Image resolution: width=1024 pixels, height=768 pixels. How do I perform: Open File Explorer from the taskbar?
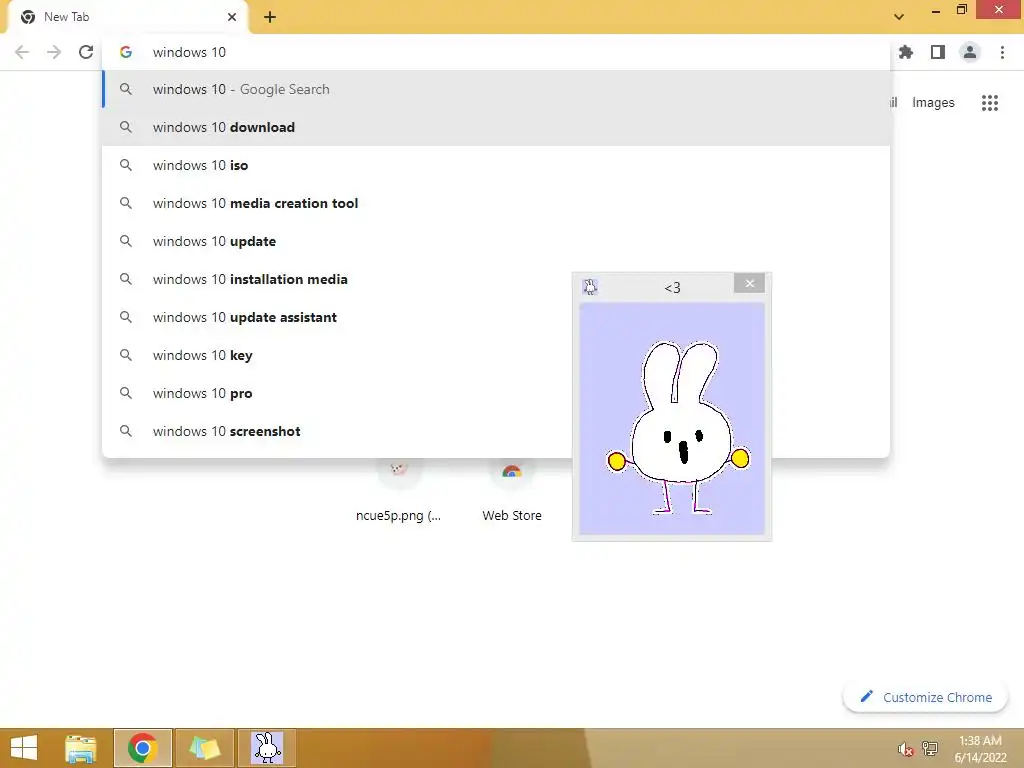(x=81, y=748)
